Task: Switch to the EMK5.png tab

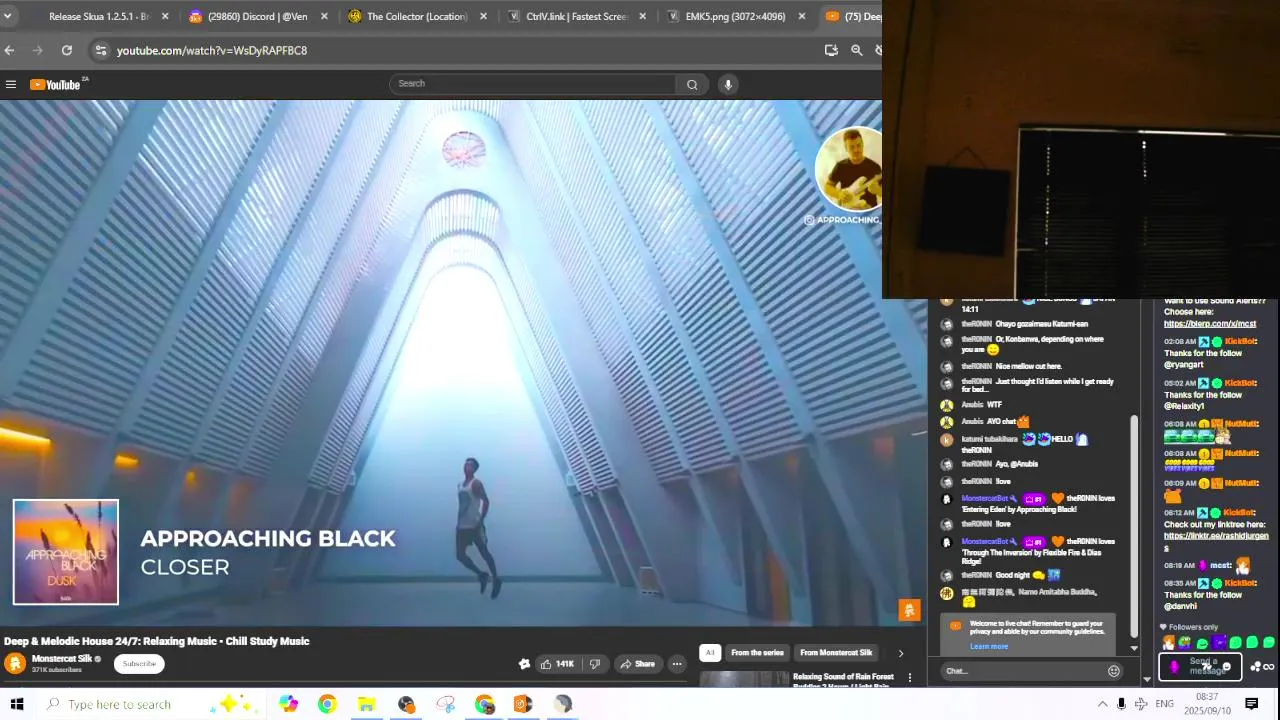Action: pos(734,16)
